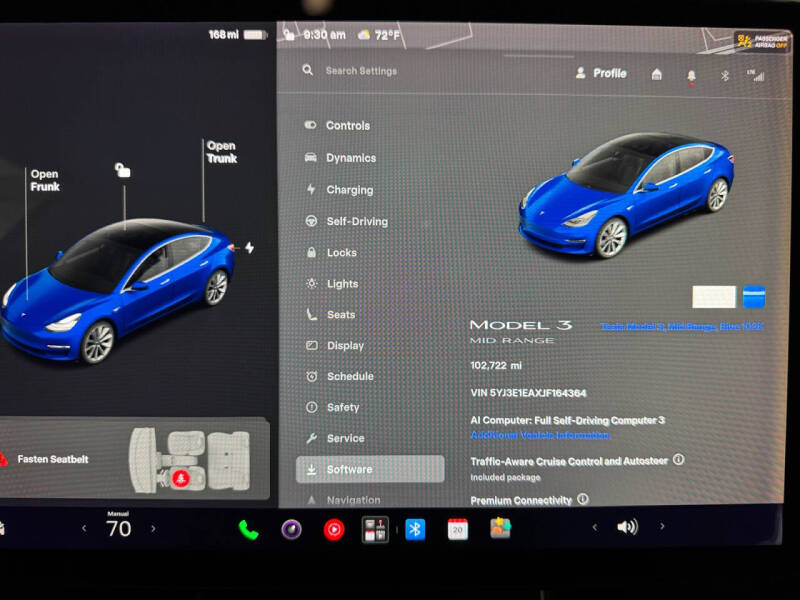Viewport: 800px width, 600px height.
Task: Tap the status bar lock icon
Action: point(289,35)
